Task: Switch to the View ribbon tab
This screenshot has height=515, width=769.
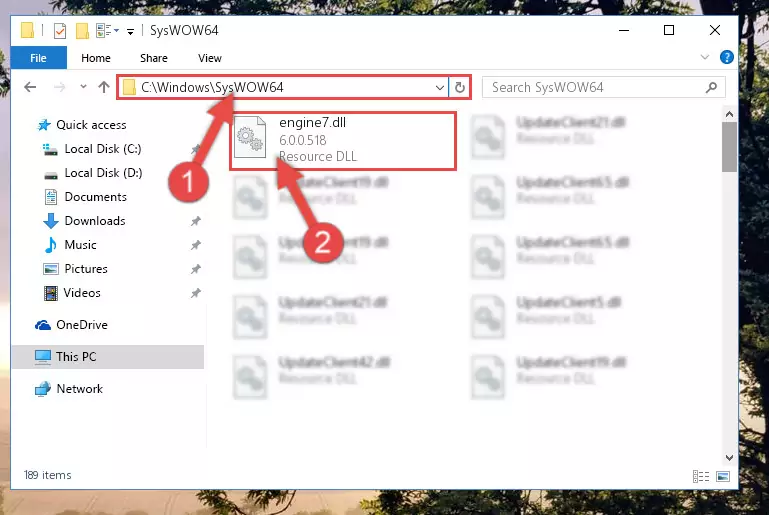Action: [209, 58]
